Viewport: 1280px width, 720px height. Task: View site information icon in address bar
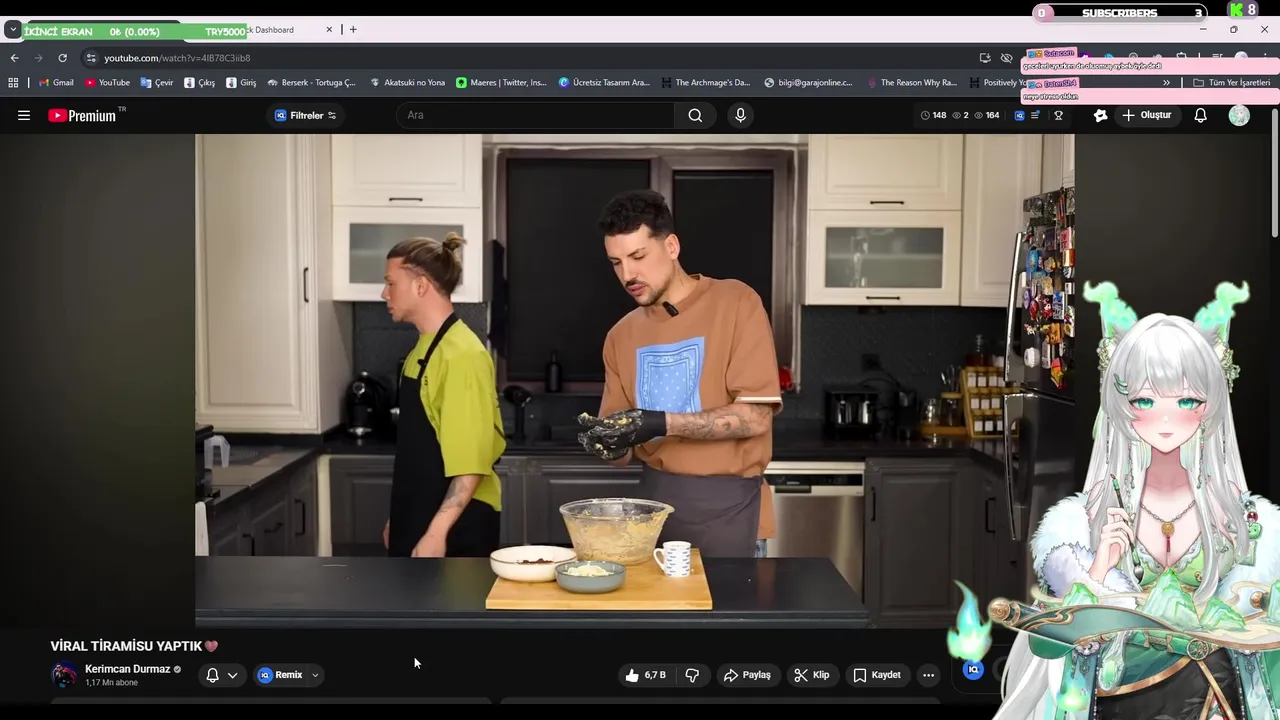91,58
